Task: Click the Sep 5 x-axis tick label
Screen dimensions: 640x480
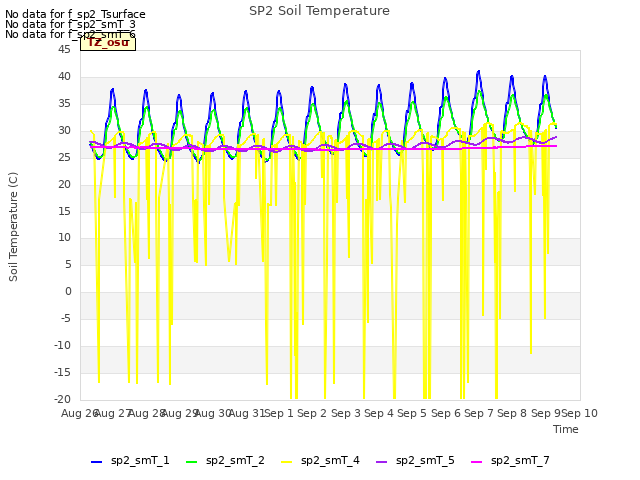Action: tap(412, 413)
